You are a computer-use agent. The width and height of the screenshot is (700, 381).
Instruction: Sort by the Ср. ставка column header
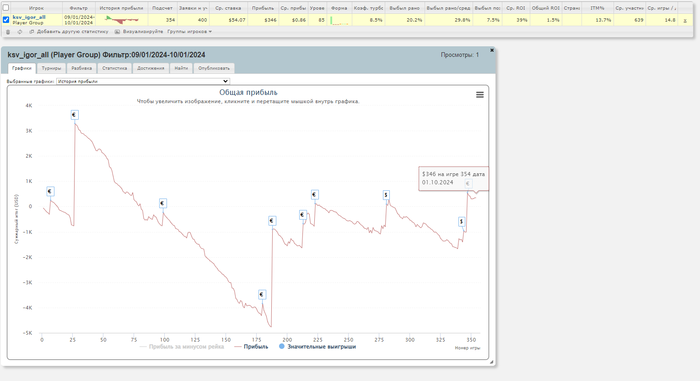point(228,8)
